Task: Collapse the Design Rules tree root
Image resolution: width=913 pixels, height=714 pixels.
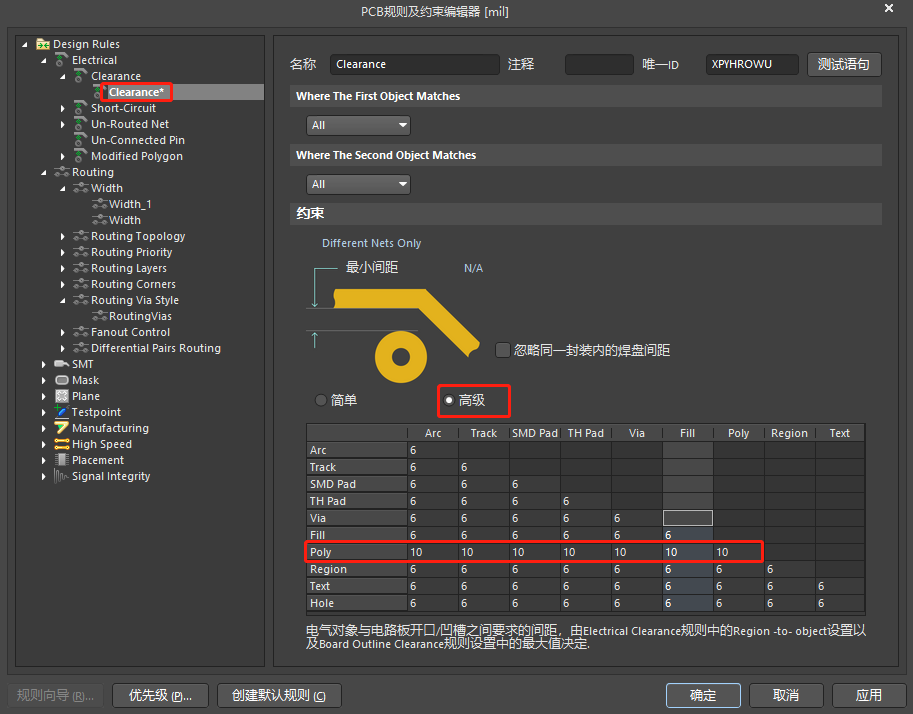Action: click(24, 44)
